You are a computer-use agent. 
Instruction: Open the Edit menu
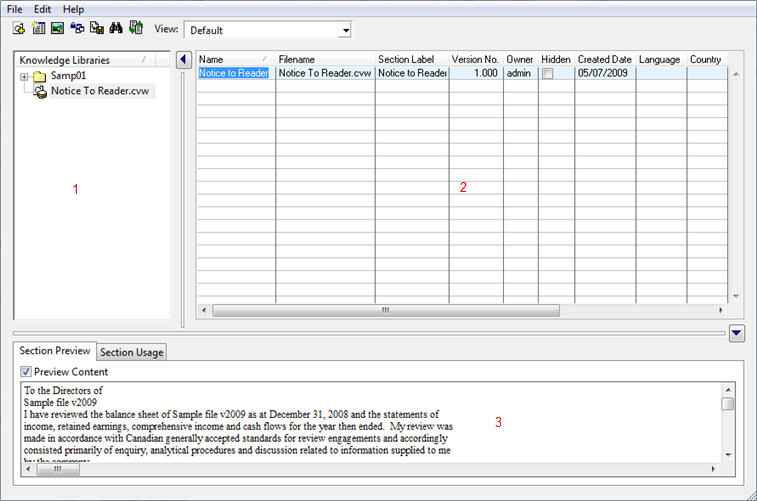pyautogui.click(x=43, y=9)
